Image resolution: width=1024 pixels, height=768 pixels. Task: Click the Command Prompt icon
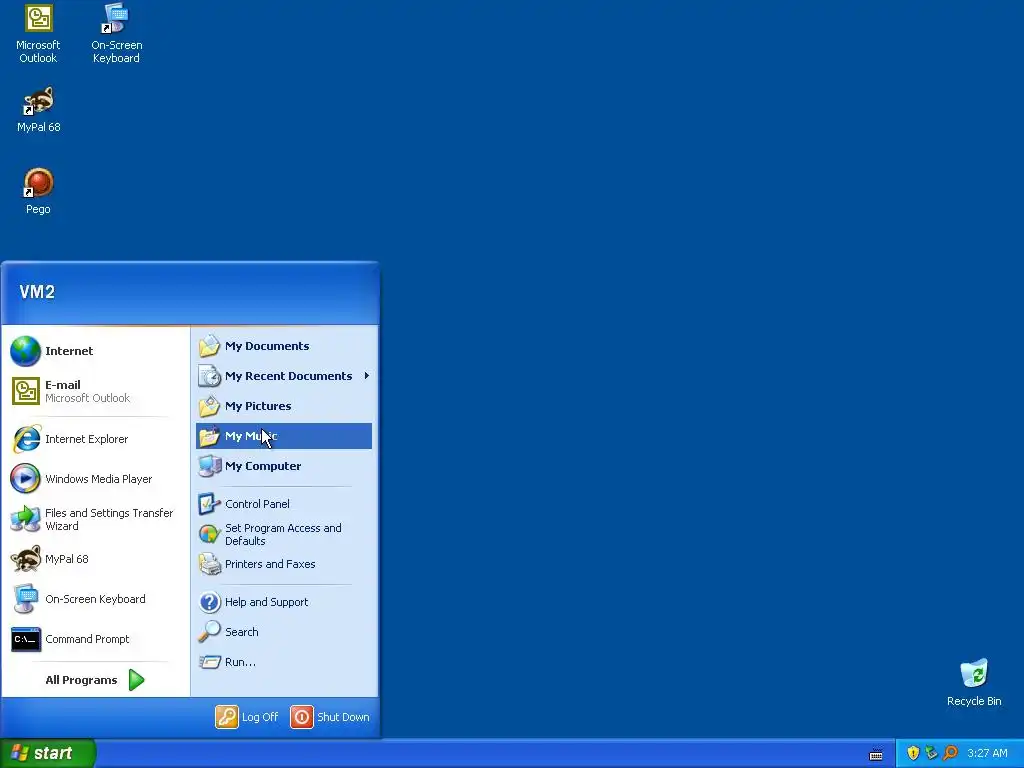coord(25,639)
